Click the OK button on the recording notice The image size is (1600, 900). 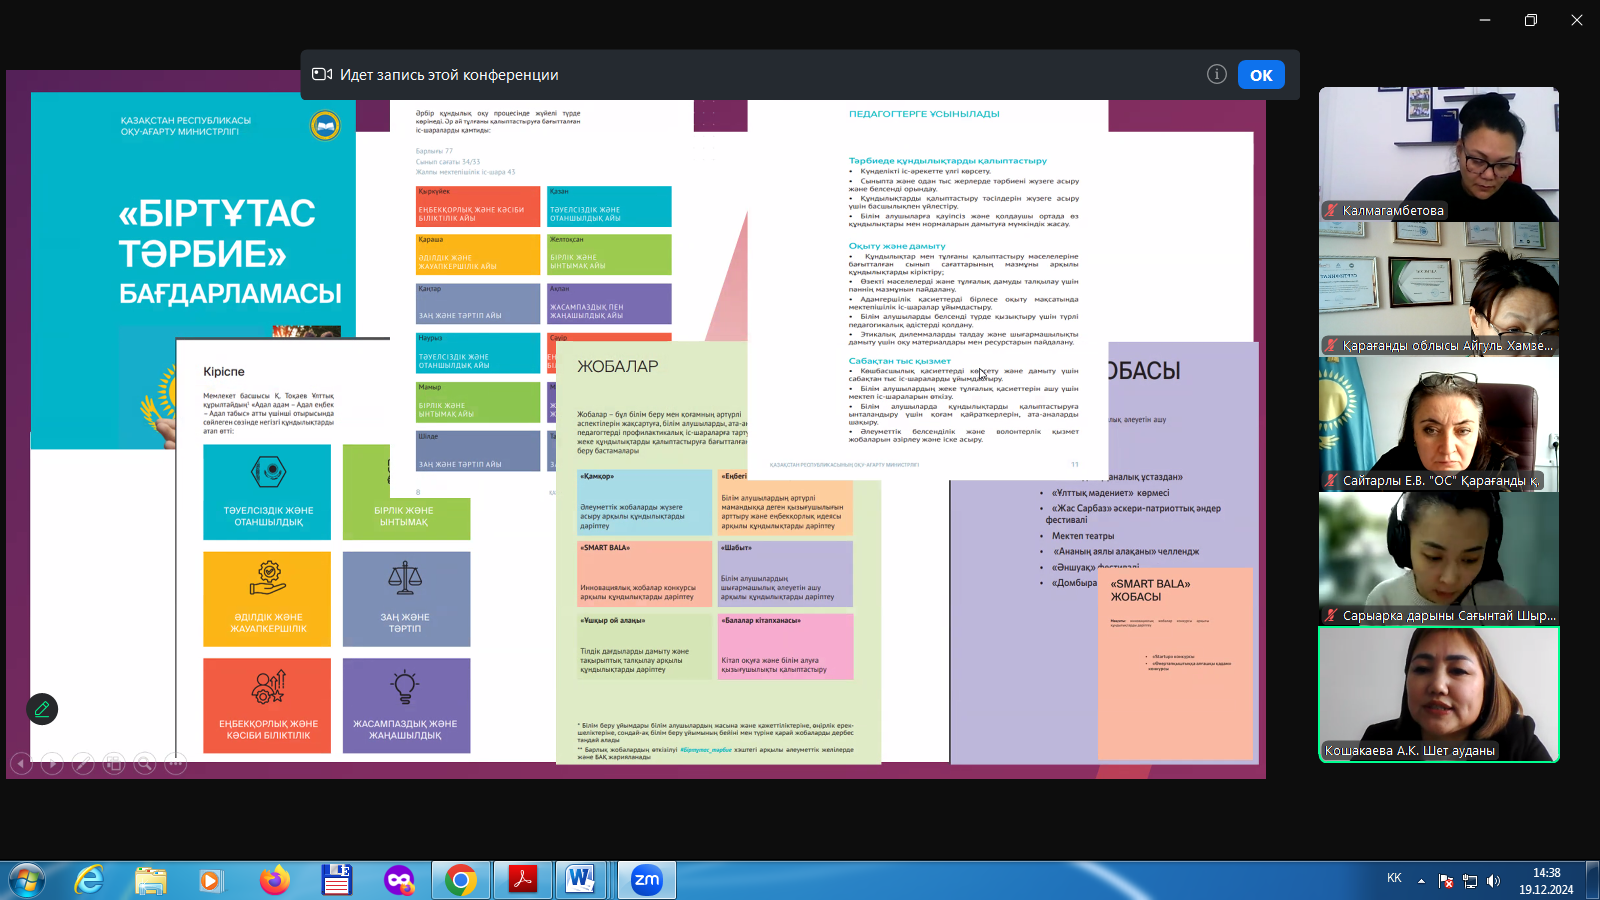click(1261, 75)
